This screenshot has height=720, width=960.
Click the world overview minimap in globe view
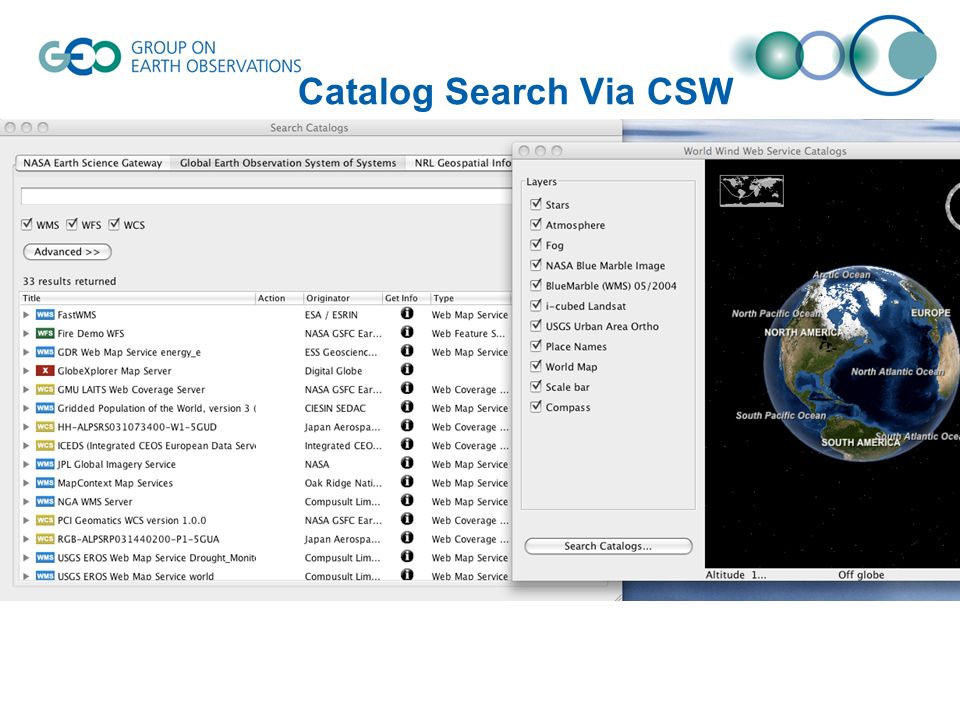(x=751, y=191)
